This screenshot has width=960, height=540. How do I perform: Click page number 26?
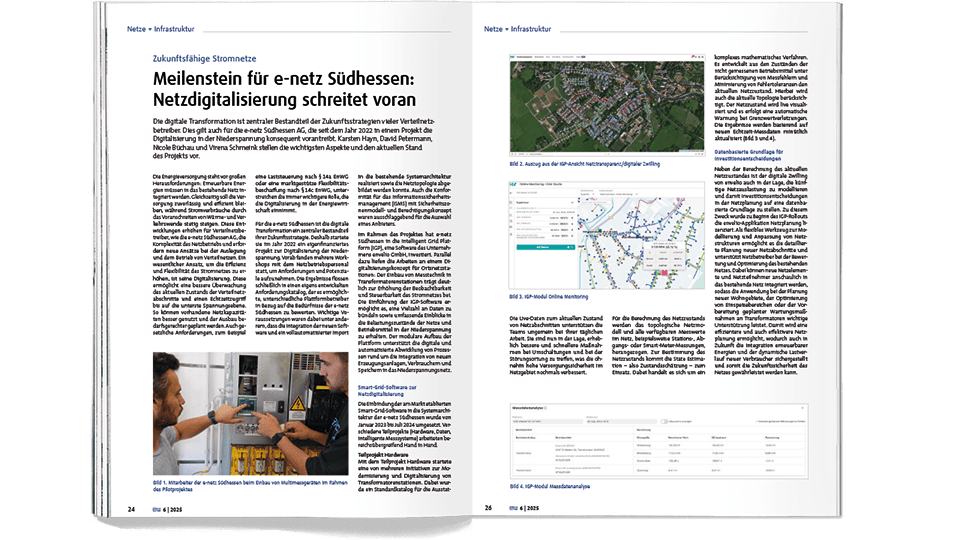(488, 508)
